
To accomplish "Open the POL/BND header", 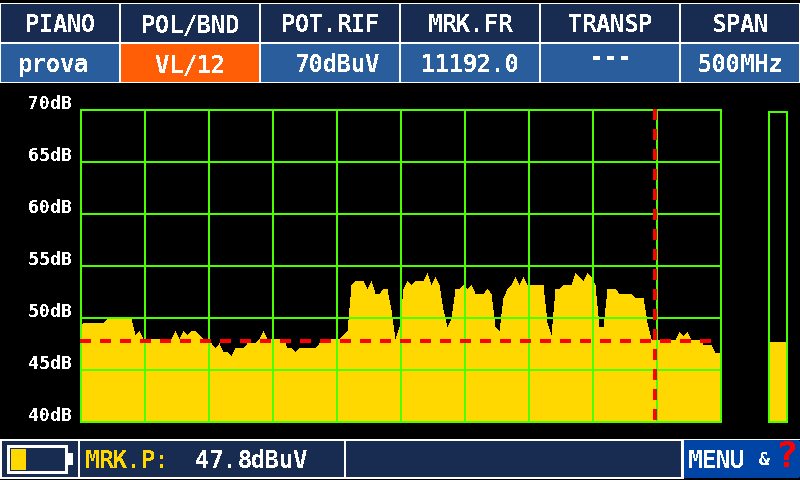I will (190, 23).
